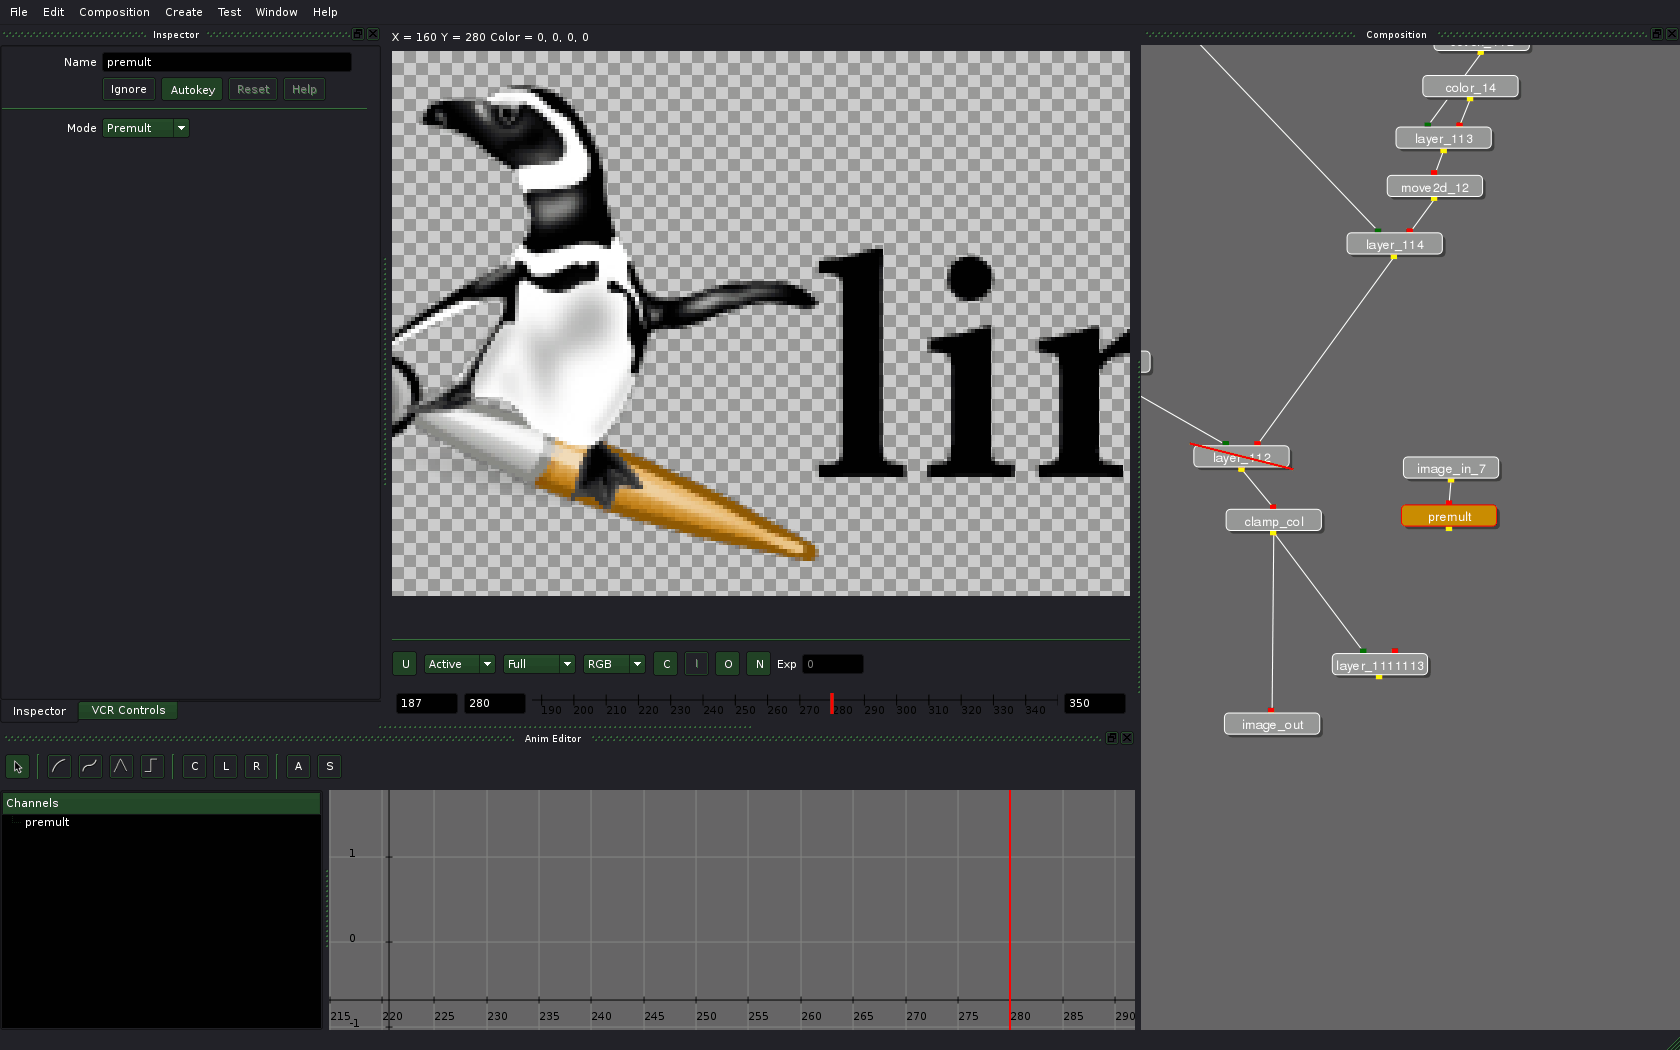Select the image_out node
The image size is (1680, 1050).
point(1272,725)
